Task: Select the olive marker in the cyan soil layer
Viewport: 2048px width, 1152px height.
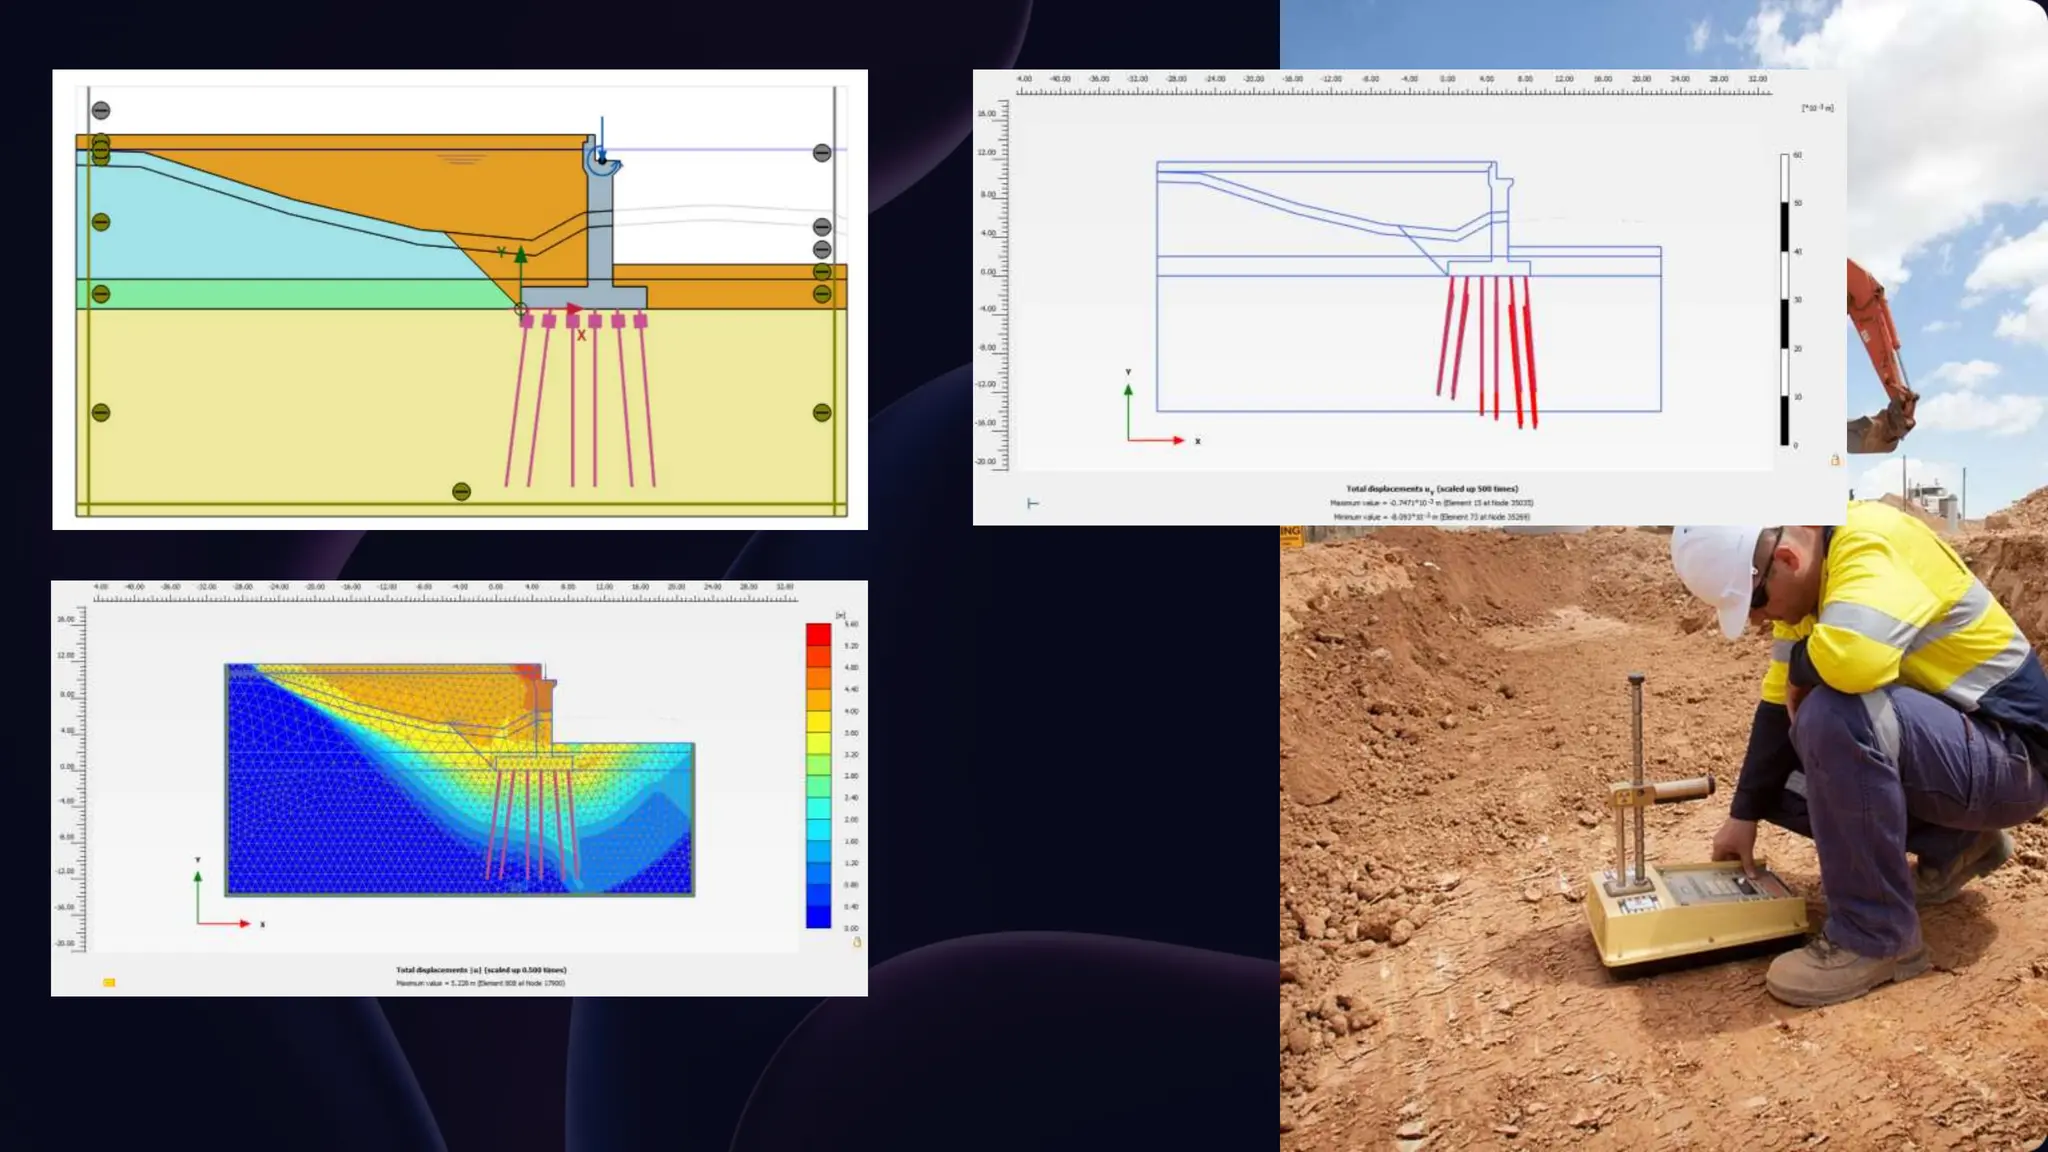Action: point(101,222)
